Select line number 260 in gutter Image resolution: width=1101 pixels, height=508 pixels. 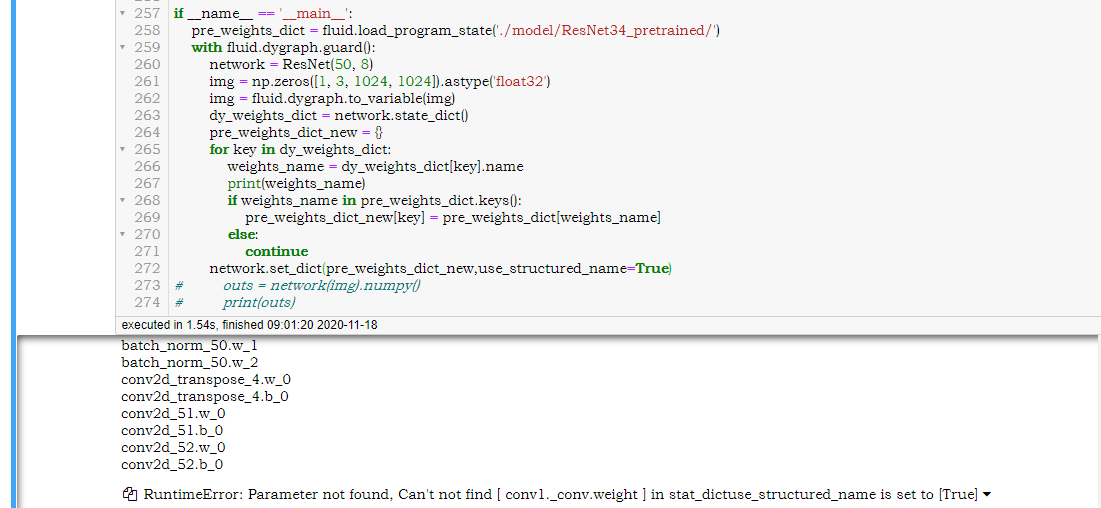(147, 65)
